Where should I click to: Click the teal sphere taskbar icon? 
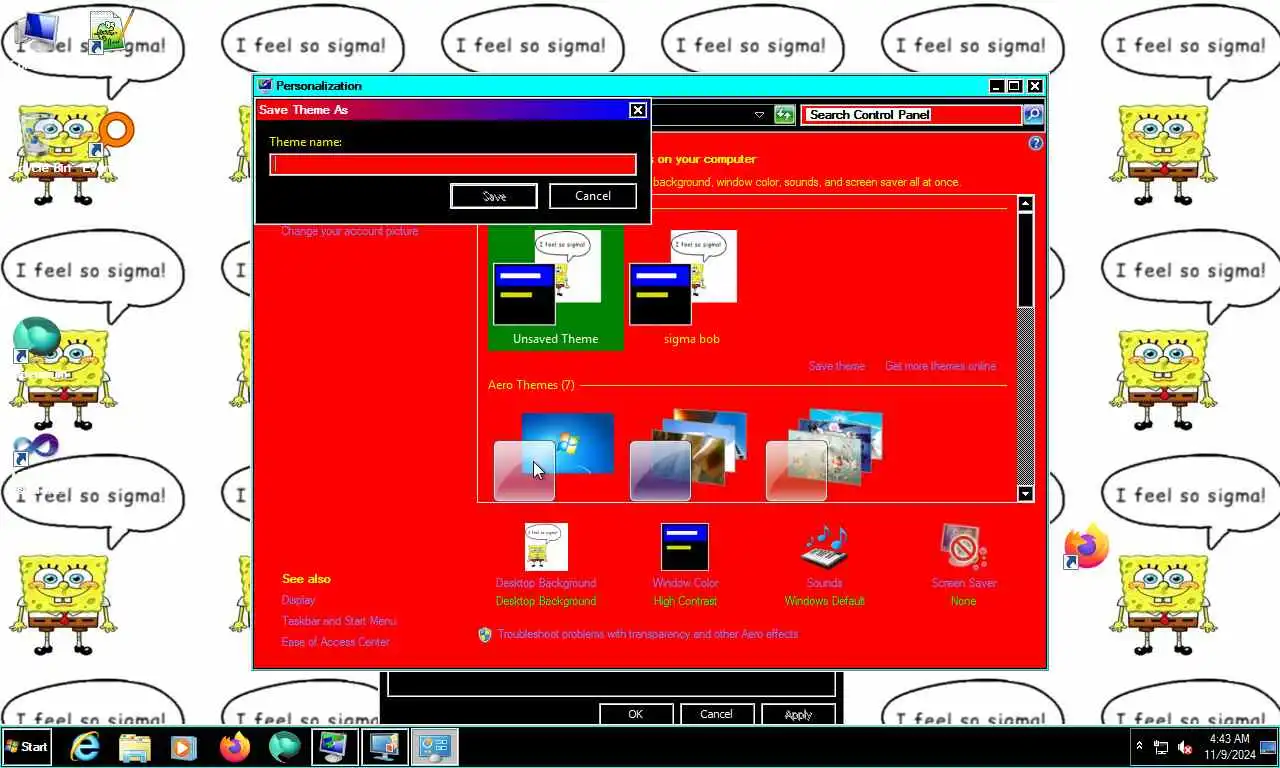tap(285, 747)
